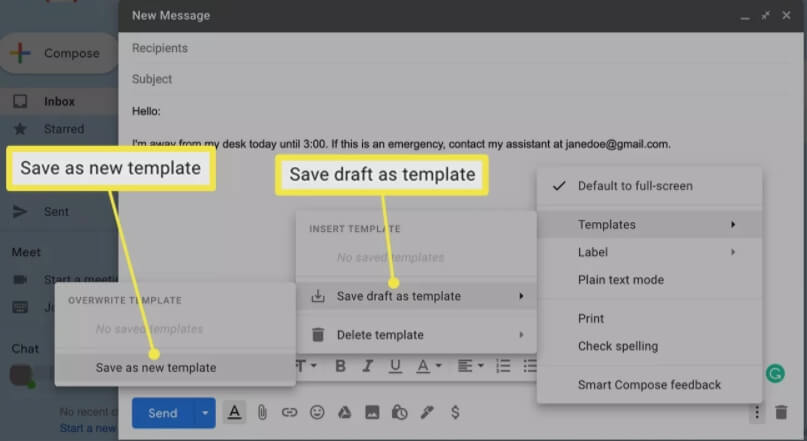Click the Recipients field
Viewport: 807px width, 441px height.
point(461,48)
